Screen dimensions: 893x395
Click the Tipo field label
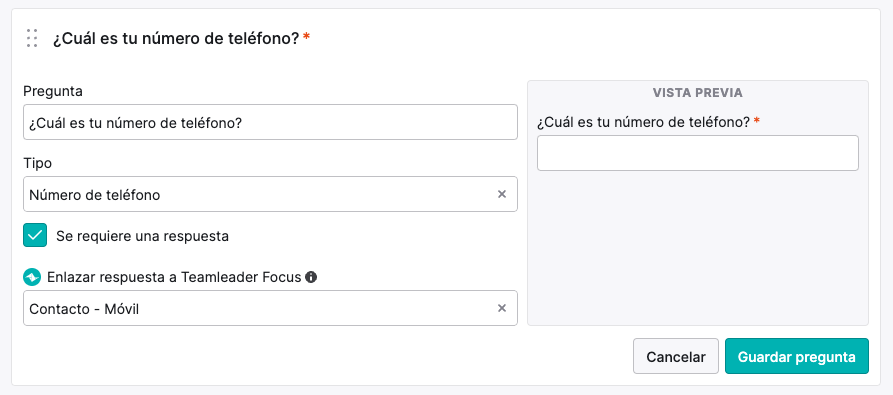[38, 163]
